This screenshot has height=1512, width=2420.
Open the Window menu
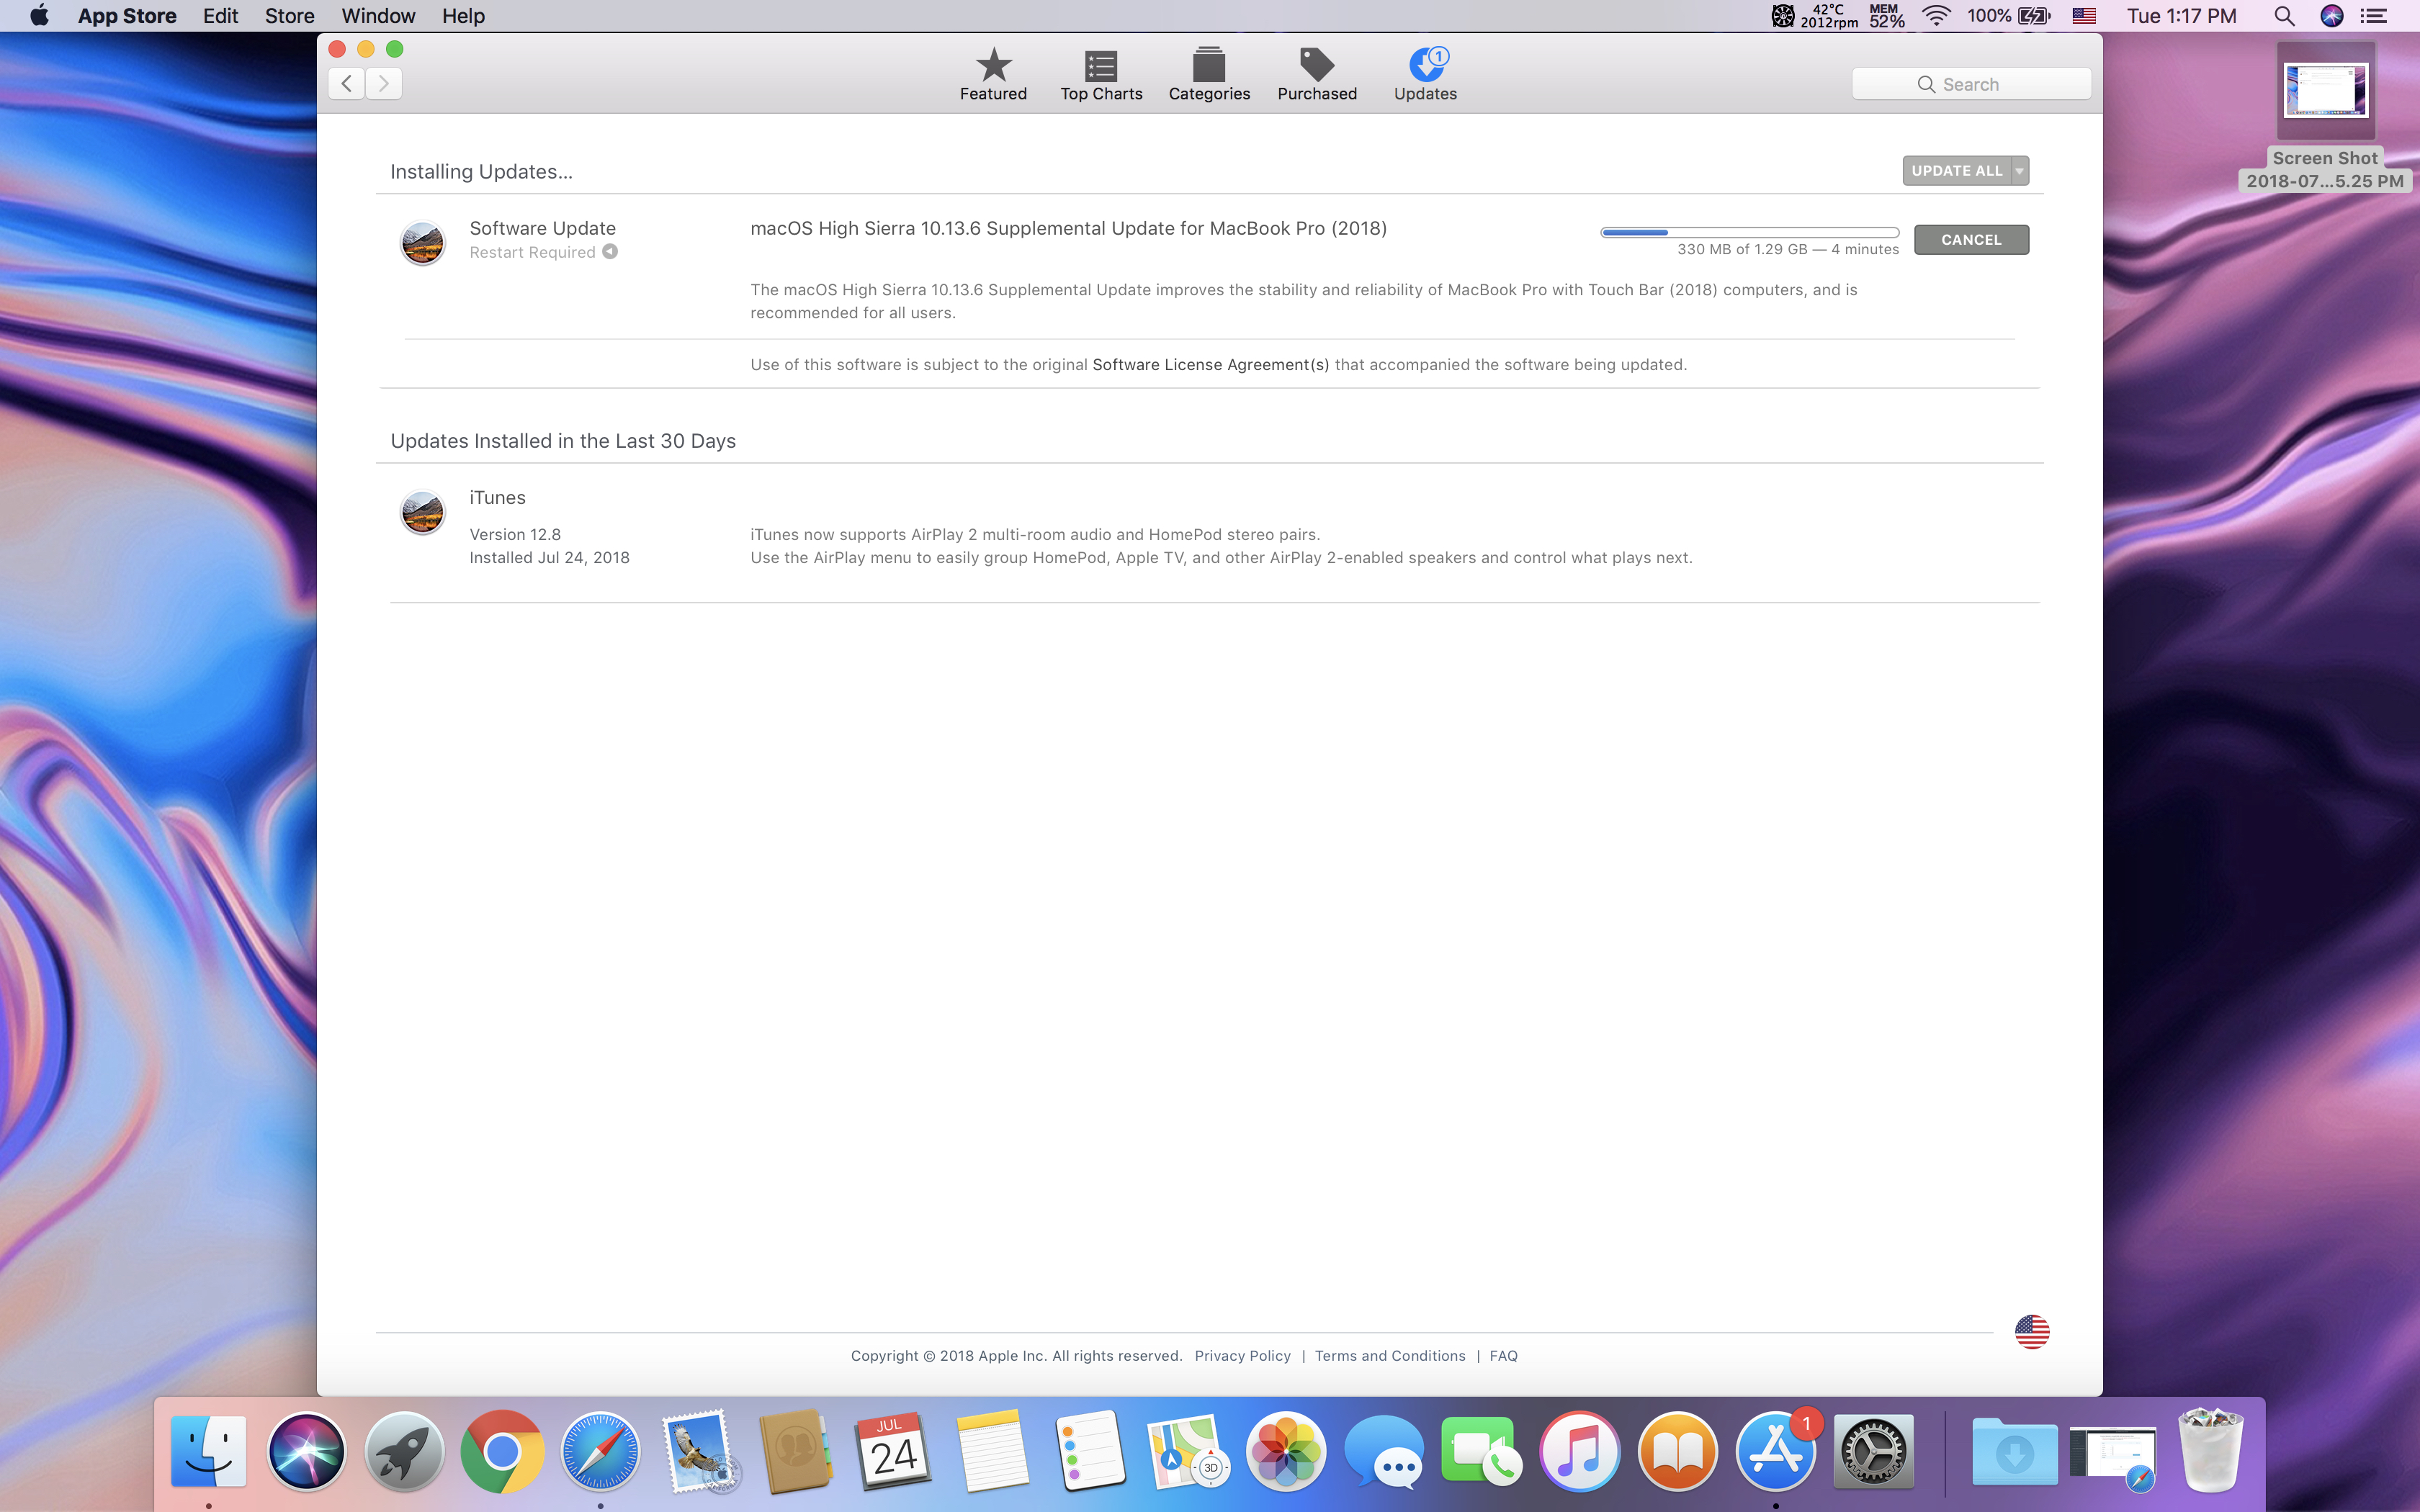(378, 16)
